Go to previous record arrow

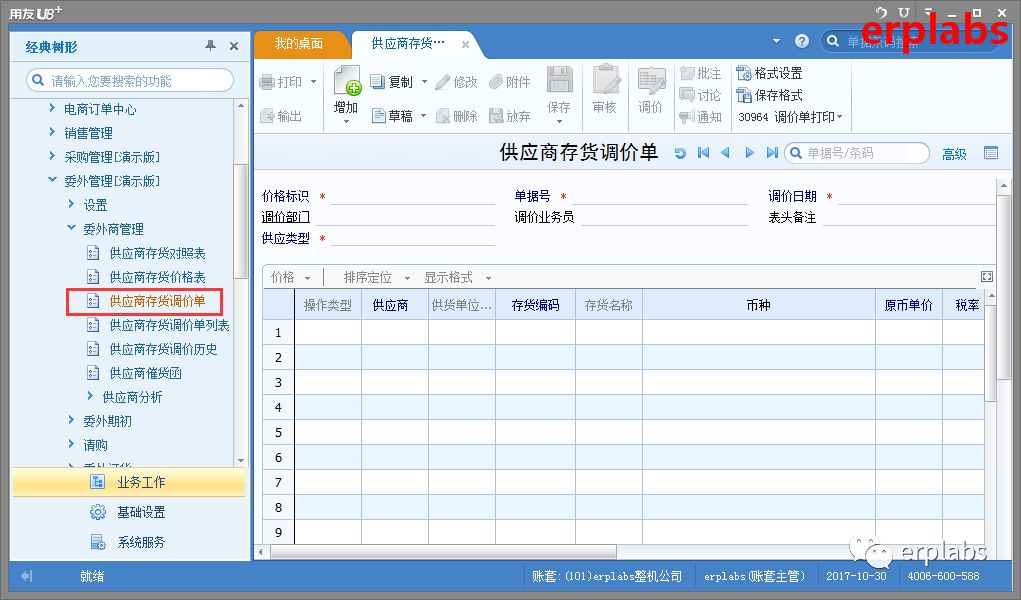coord(725,152)
